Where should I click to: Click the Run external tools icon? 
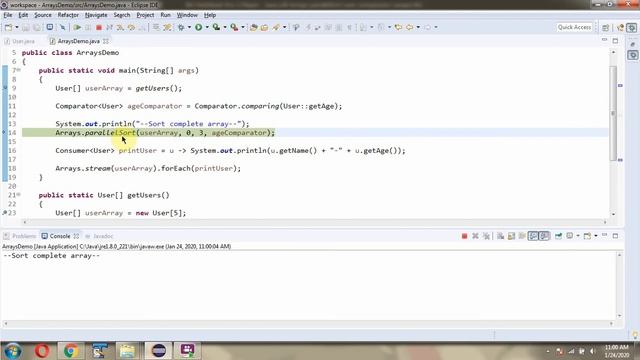click(x=234, y=27)
